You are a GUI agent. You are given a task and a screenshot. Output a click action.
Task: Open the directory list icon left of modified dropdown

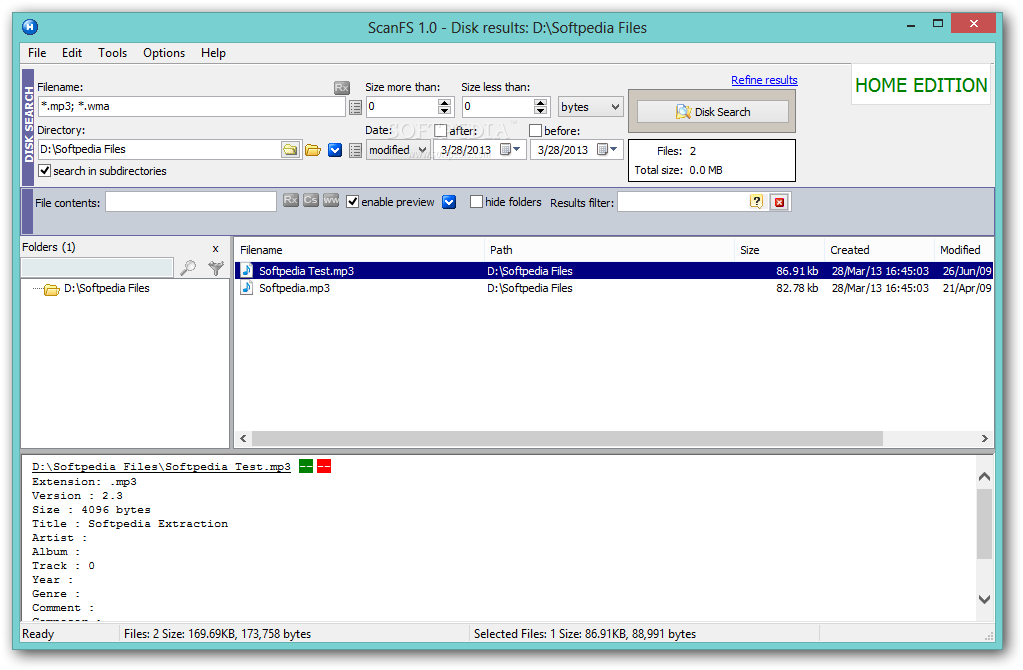[356, 151]
